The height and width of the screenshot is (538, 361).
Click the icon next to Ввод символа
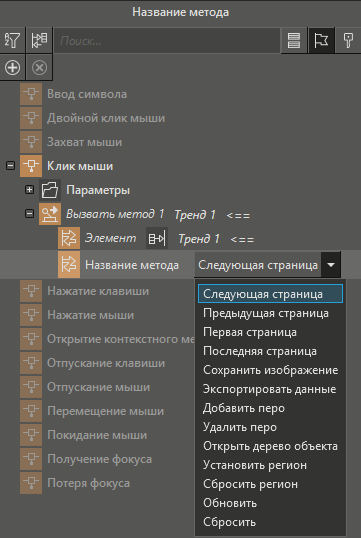pyautogui.click(x=31, y=94)
